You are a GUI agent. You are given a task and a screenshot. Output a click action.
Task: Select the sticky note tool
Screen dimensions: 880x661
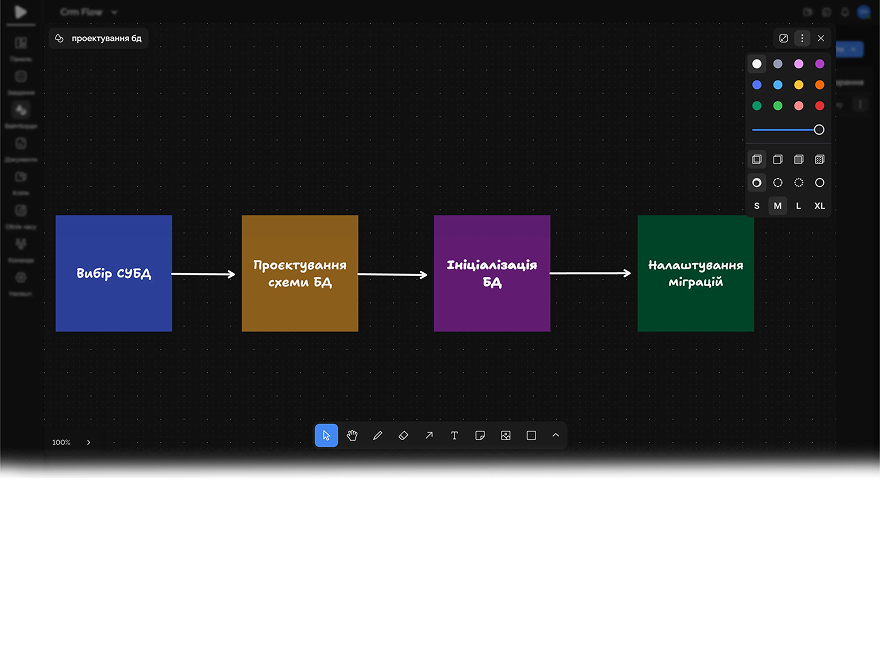[480, 436]
